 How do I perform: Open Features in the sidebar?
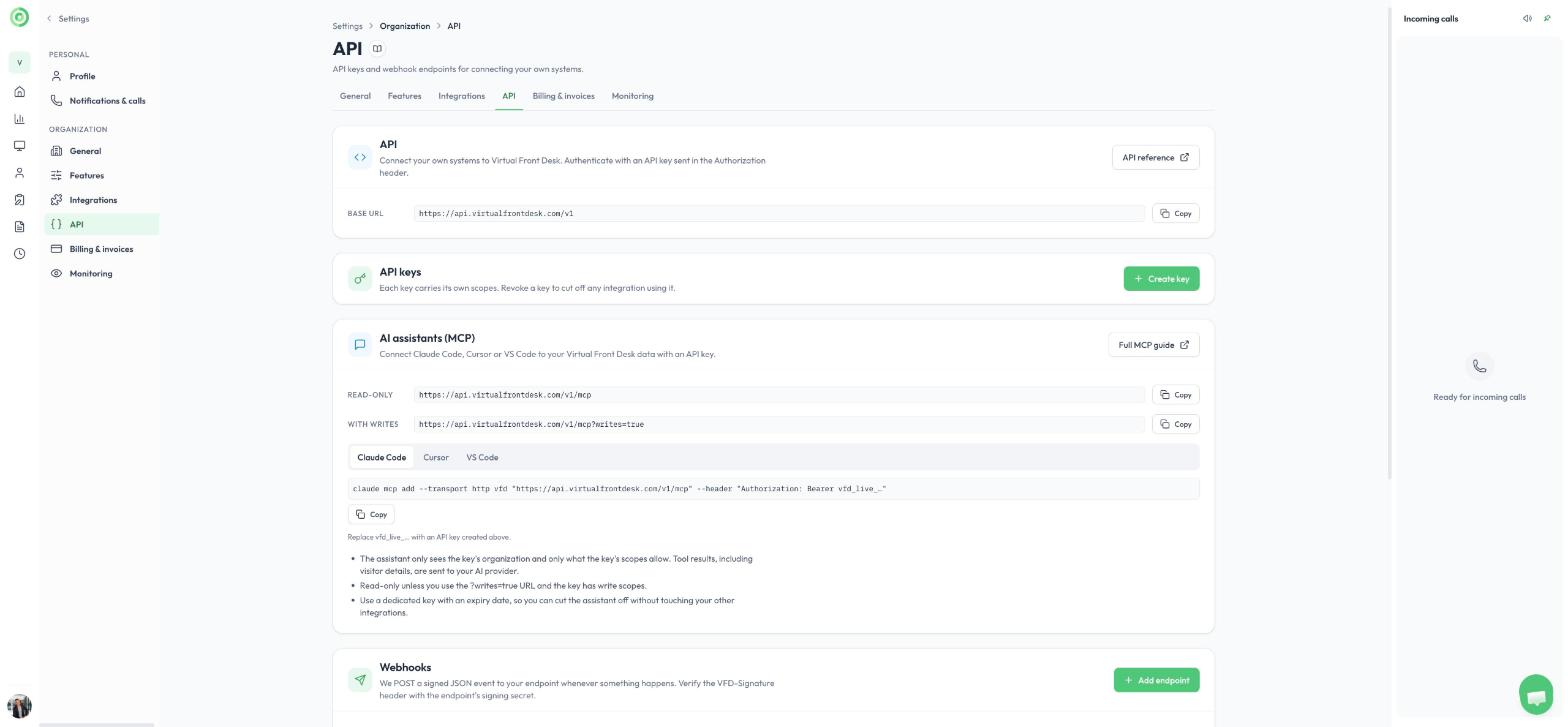(x=101, y=176)
